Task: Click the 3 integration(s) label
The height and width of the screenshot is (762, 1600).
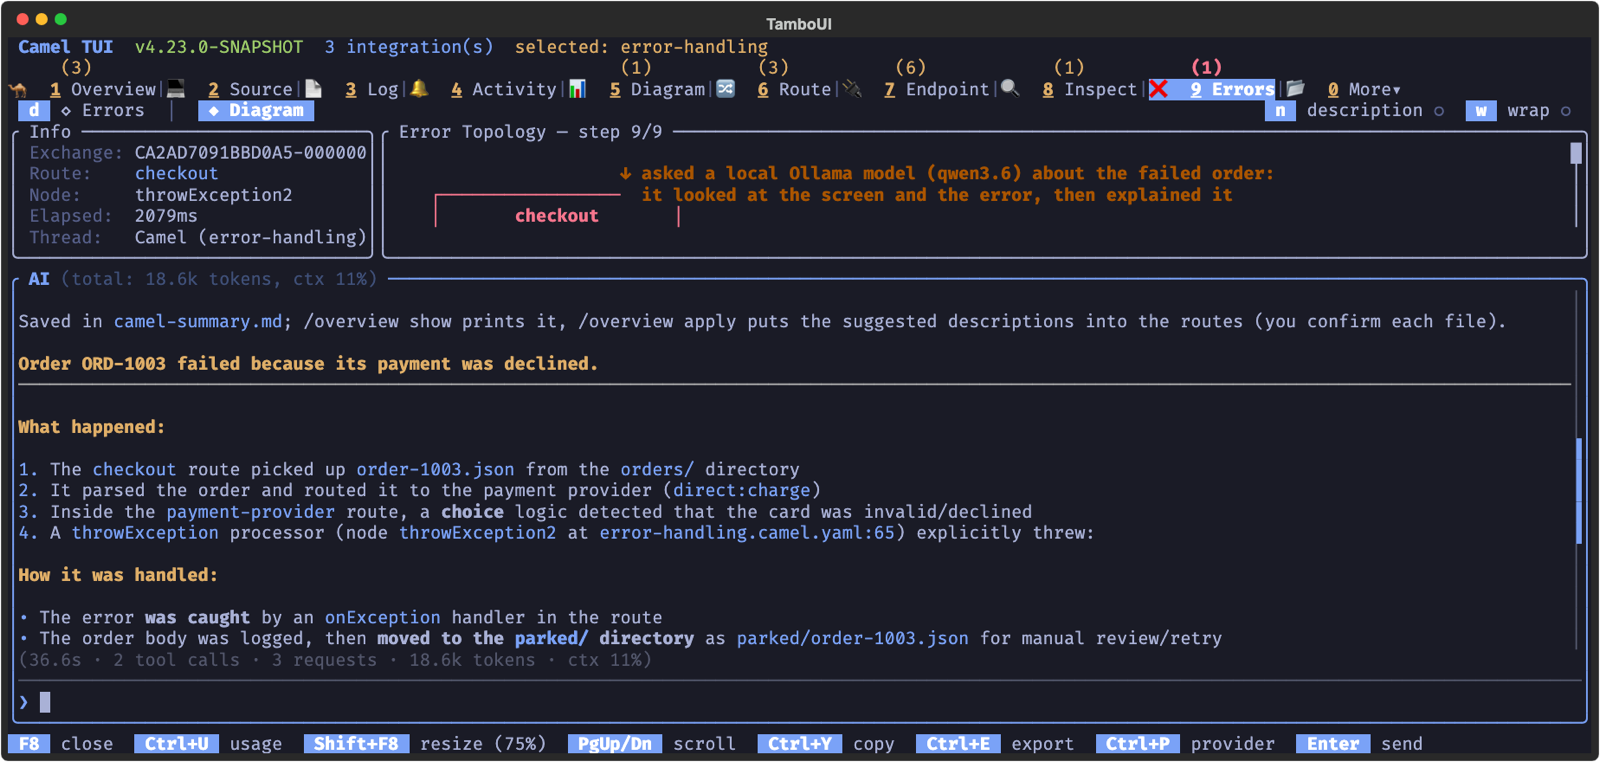Action: [x=409, y=47]
